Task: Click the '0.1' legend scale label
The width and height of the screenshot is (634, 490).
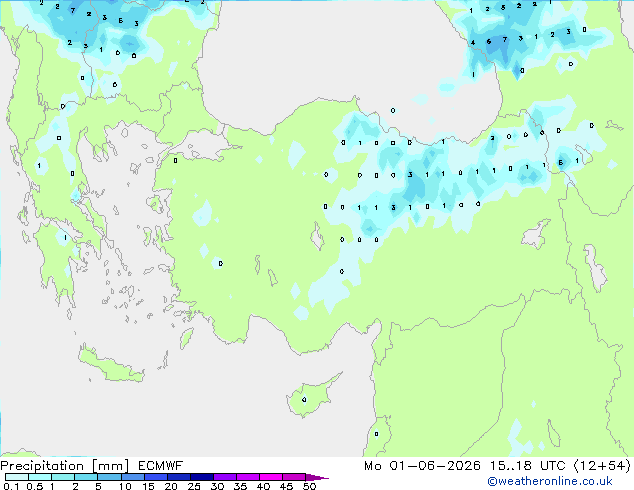Action: 11,486
